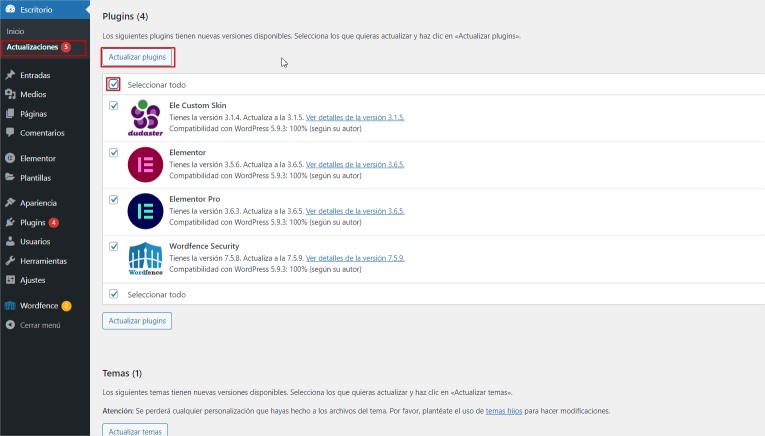
Task: Click the red 4 badge beside Plugins
Action: click(x=54, y=222)
